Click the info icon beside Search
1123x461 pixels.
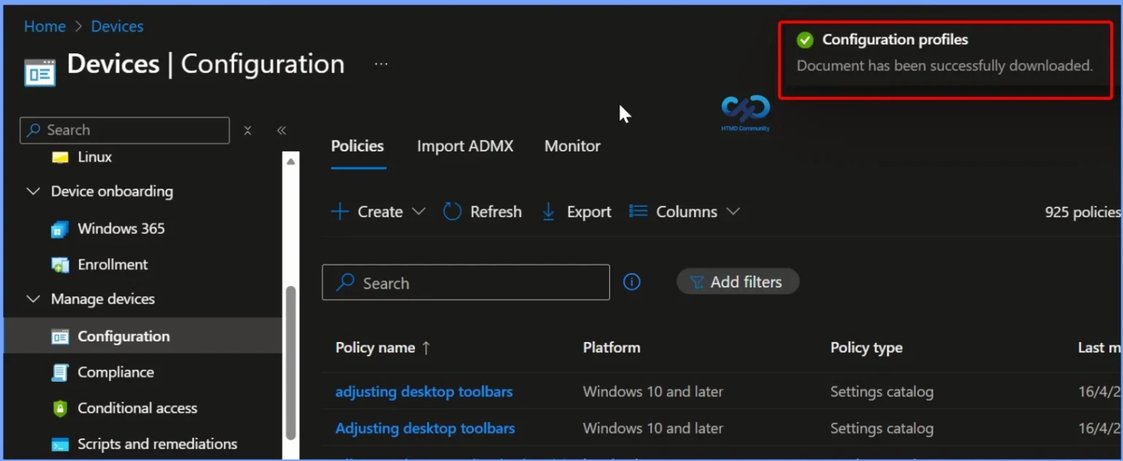pos(632,282)
